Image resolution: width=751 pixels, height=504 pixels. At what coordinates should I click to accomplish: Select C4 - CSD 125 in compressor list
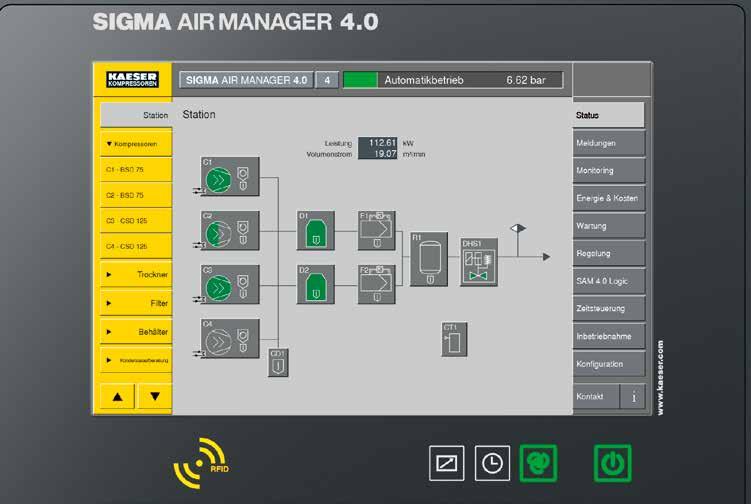136,246
